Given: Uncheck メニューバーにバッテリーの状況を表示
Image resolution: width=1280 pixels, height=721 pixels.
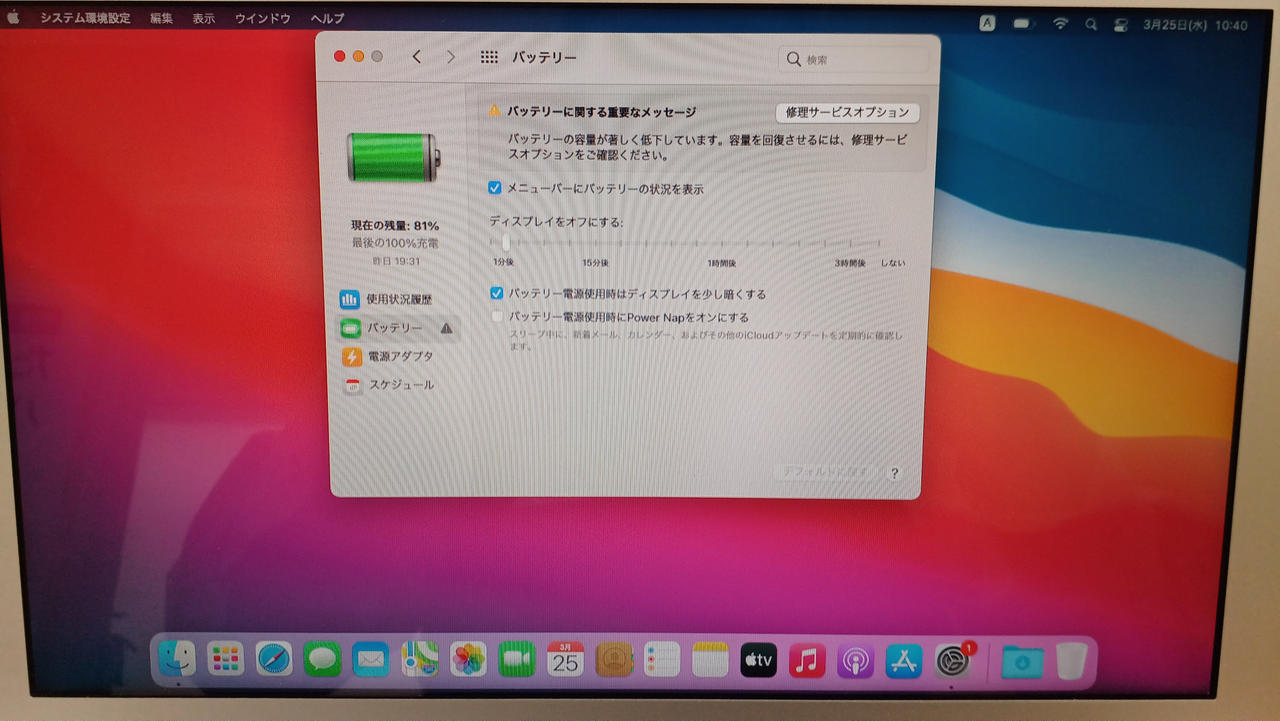Looking at the screenshot, I should (495, 188).
